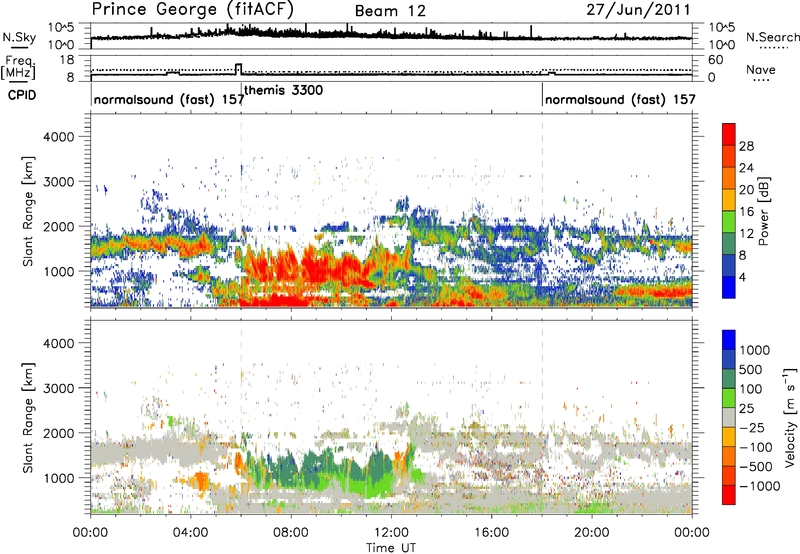Pick the red top segment of power colorbar
The width and height of the screenshot is (800, 554).
coord(729,134)
